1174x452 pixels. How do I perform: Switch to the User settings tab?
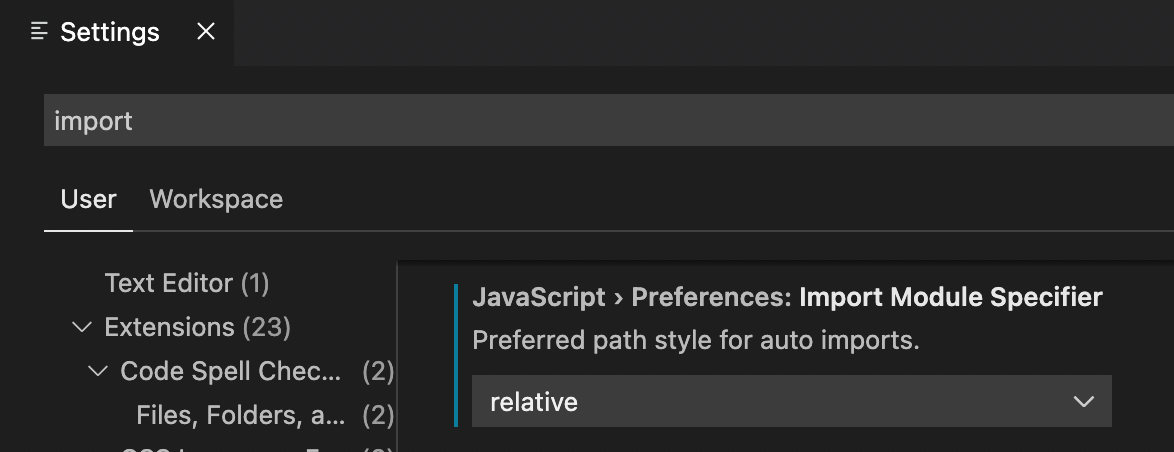pyautogui.click(x=88, y=199)
